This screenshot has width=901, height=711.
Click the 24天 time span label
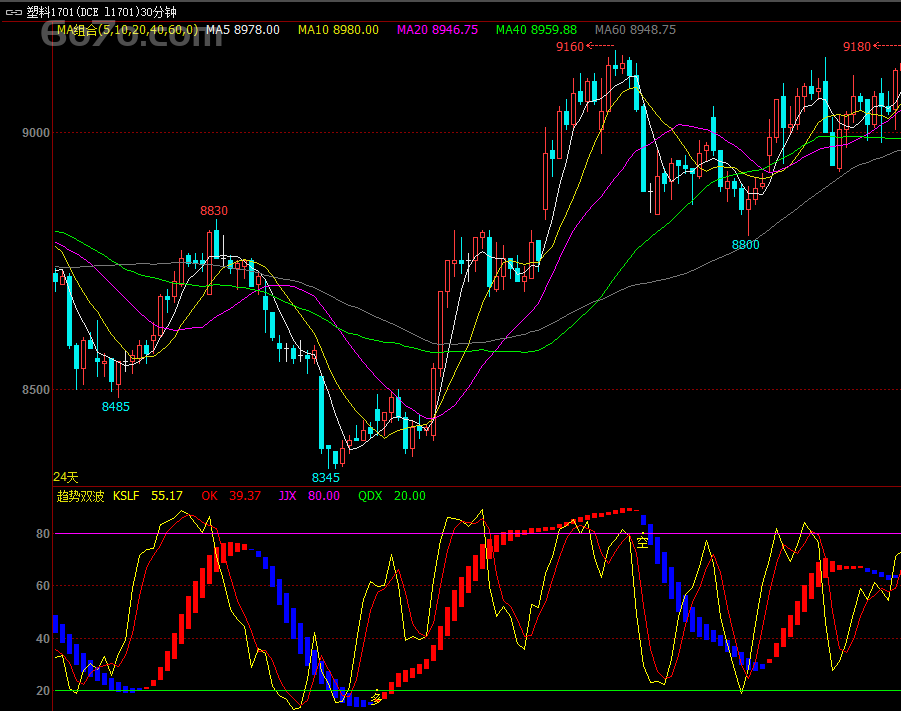pyautogui.click(x=65, y=477)
